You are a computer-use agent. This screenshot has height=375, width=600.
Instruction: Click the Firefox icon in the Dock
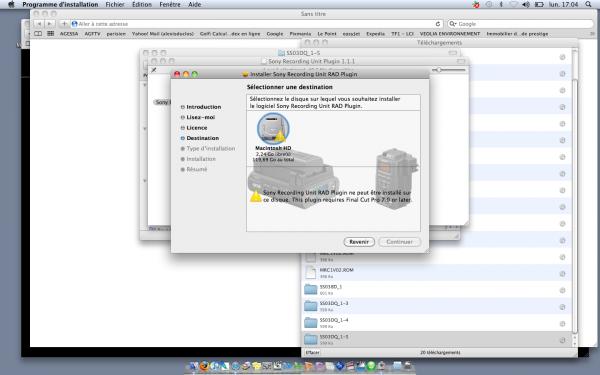204,366
